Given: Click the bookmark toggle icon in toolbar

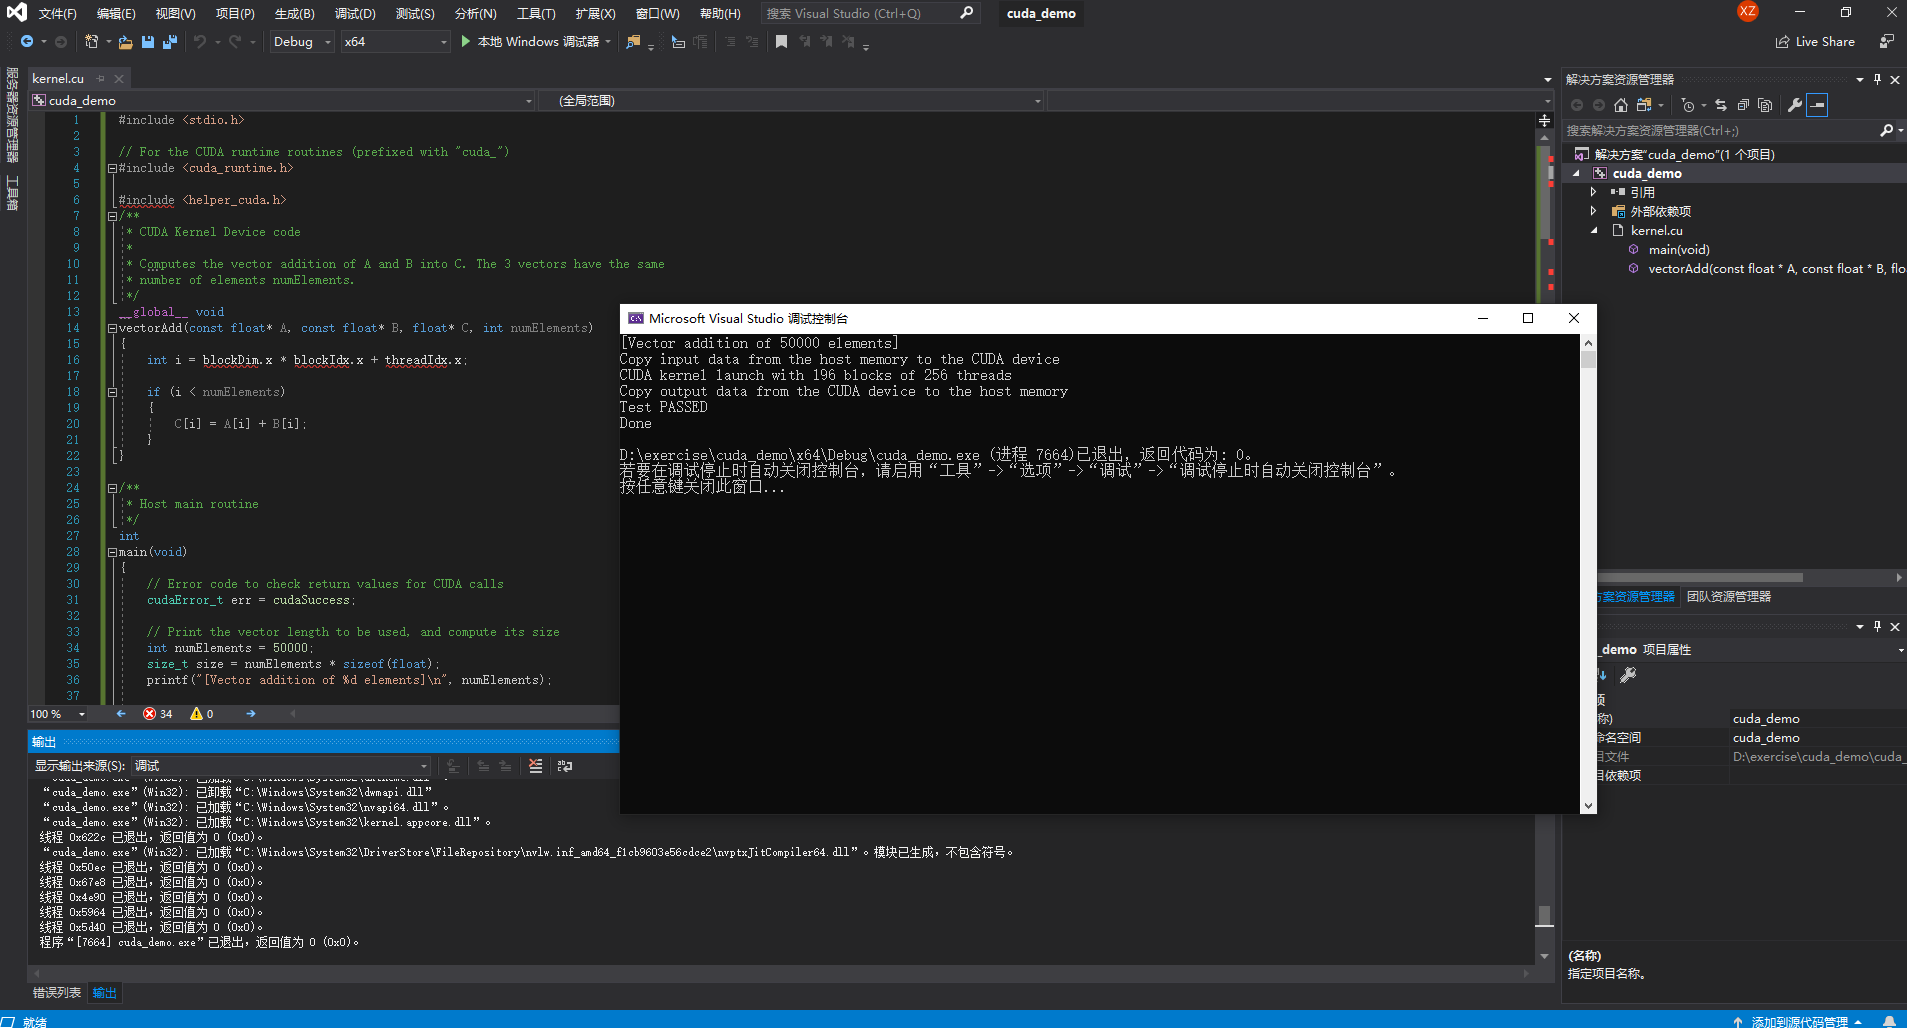Looking at the screenshot, I should pyautogui.click(x=781, y=42).
